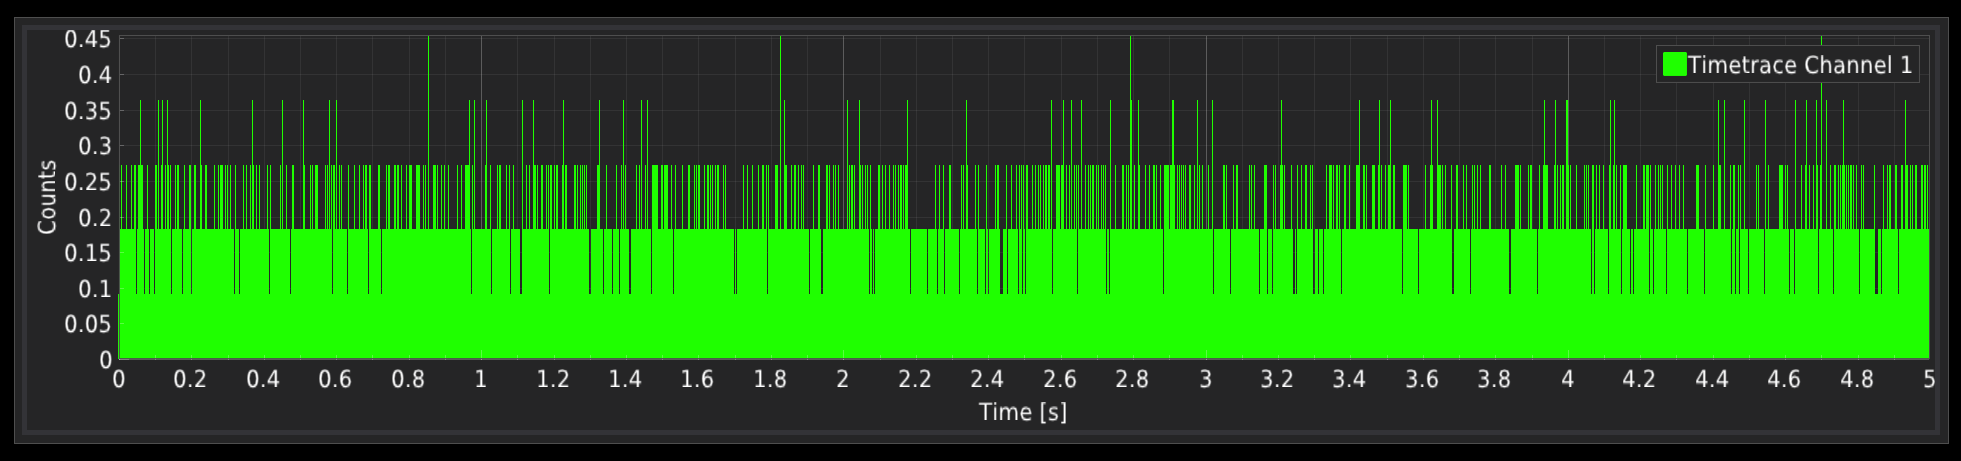
Task: Click the Time [s] axis title
Action: (1022, 412)
